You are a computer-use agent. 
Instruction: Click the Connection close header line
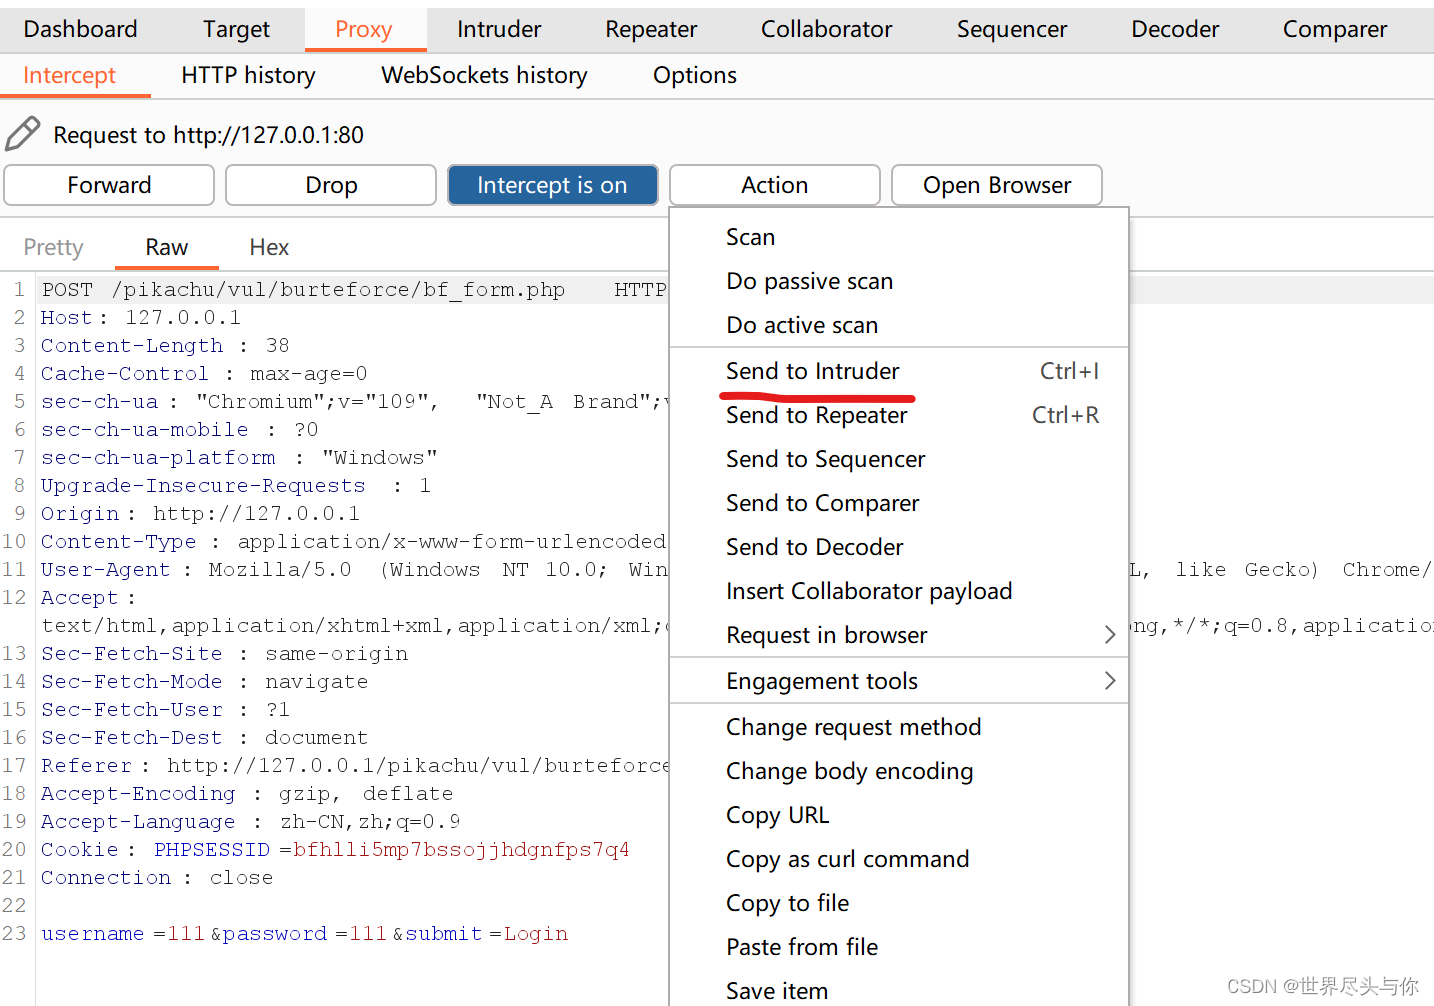[157, 878]
